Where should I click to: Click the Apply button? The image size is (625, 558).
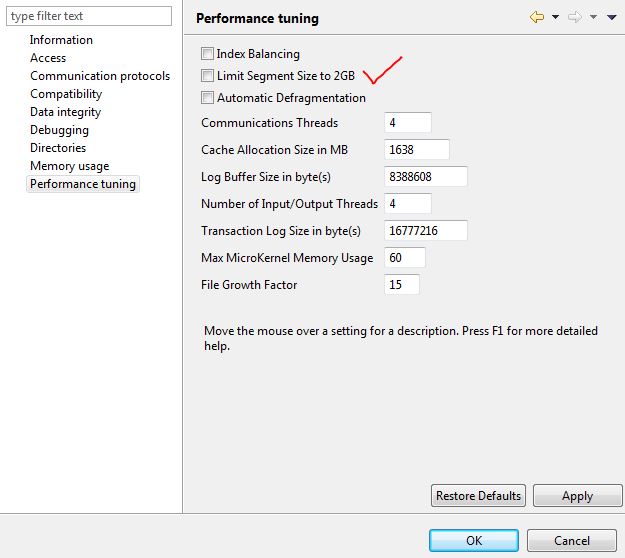point(577,496)
